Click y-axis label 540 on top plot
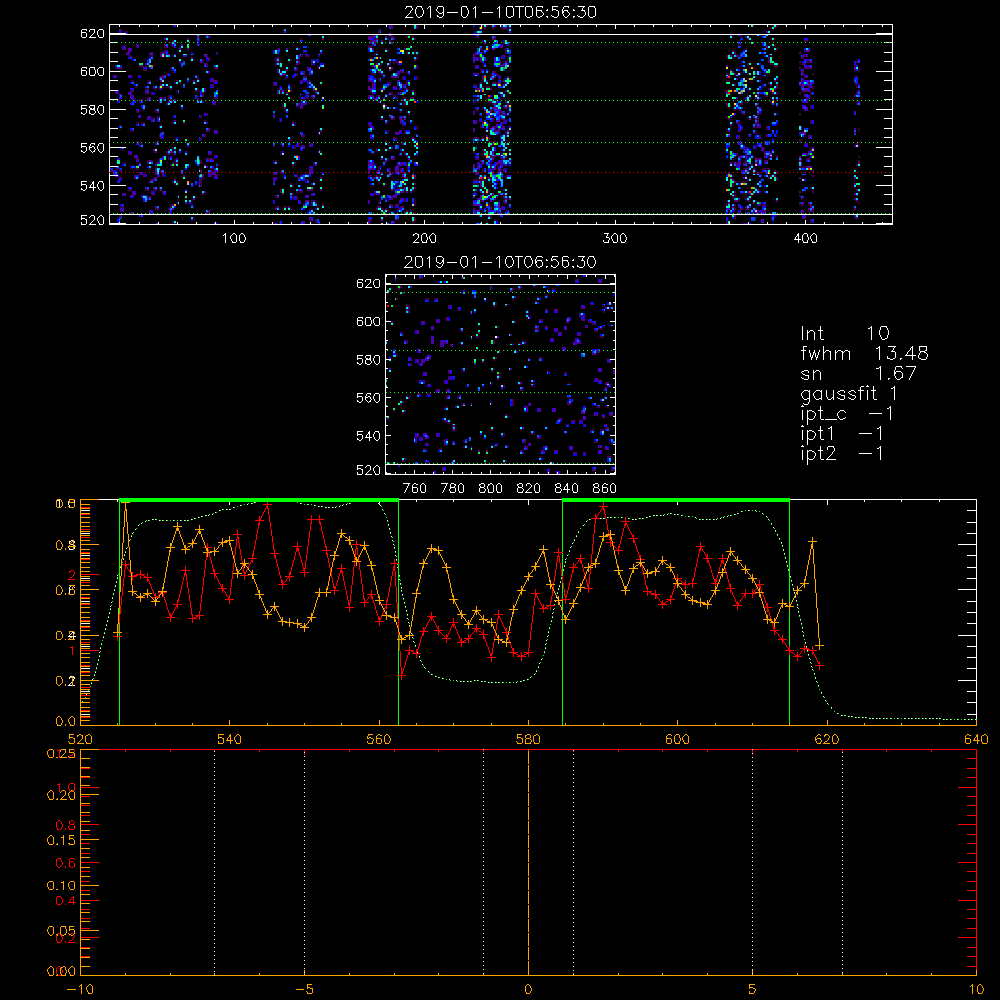 [92, 186]
